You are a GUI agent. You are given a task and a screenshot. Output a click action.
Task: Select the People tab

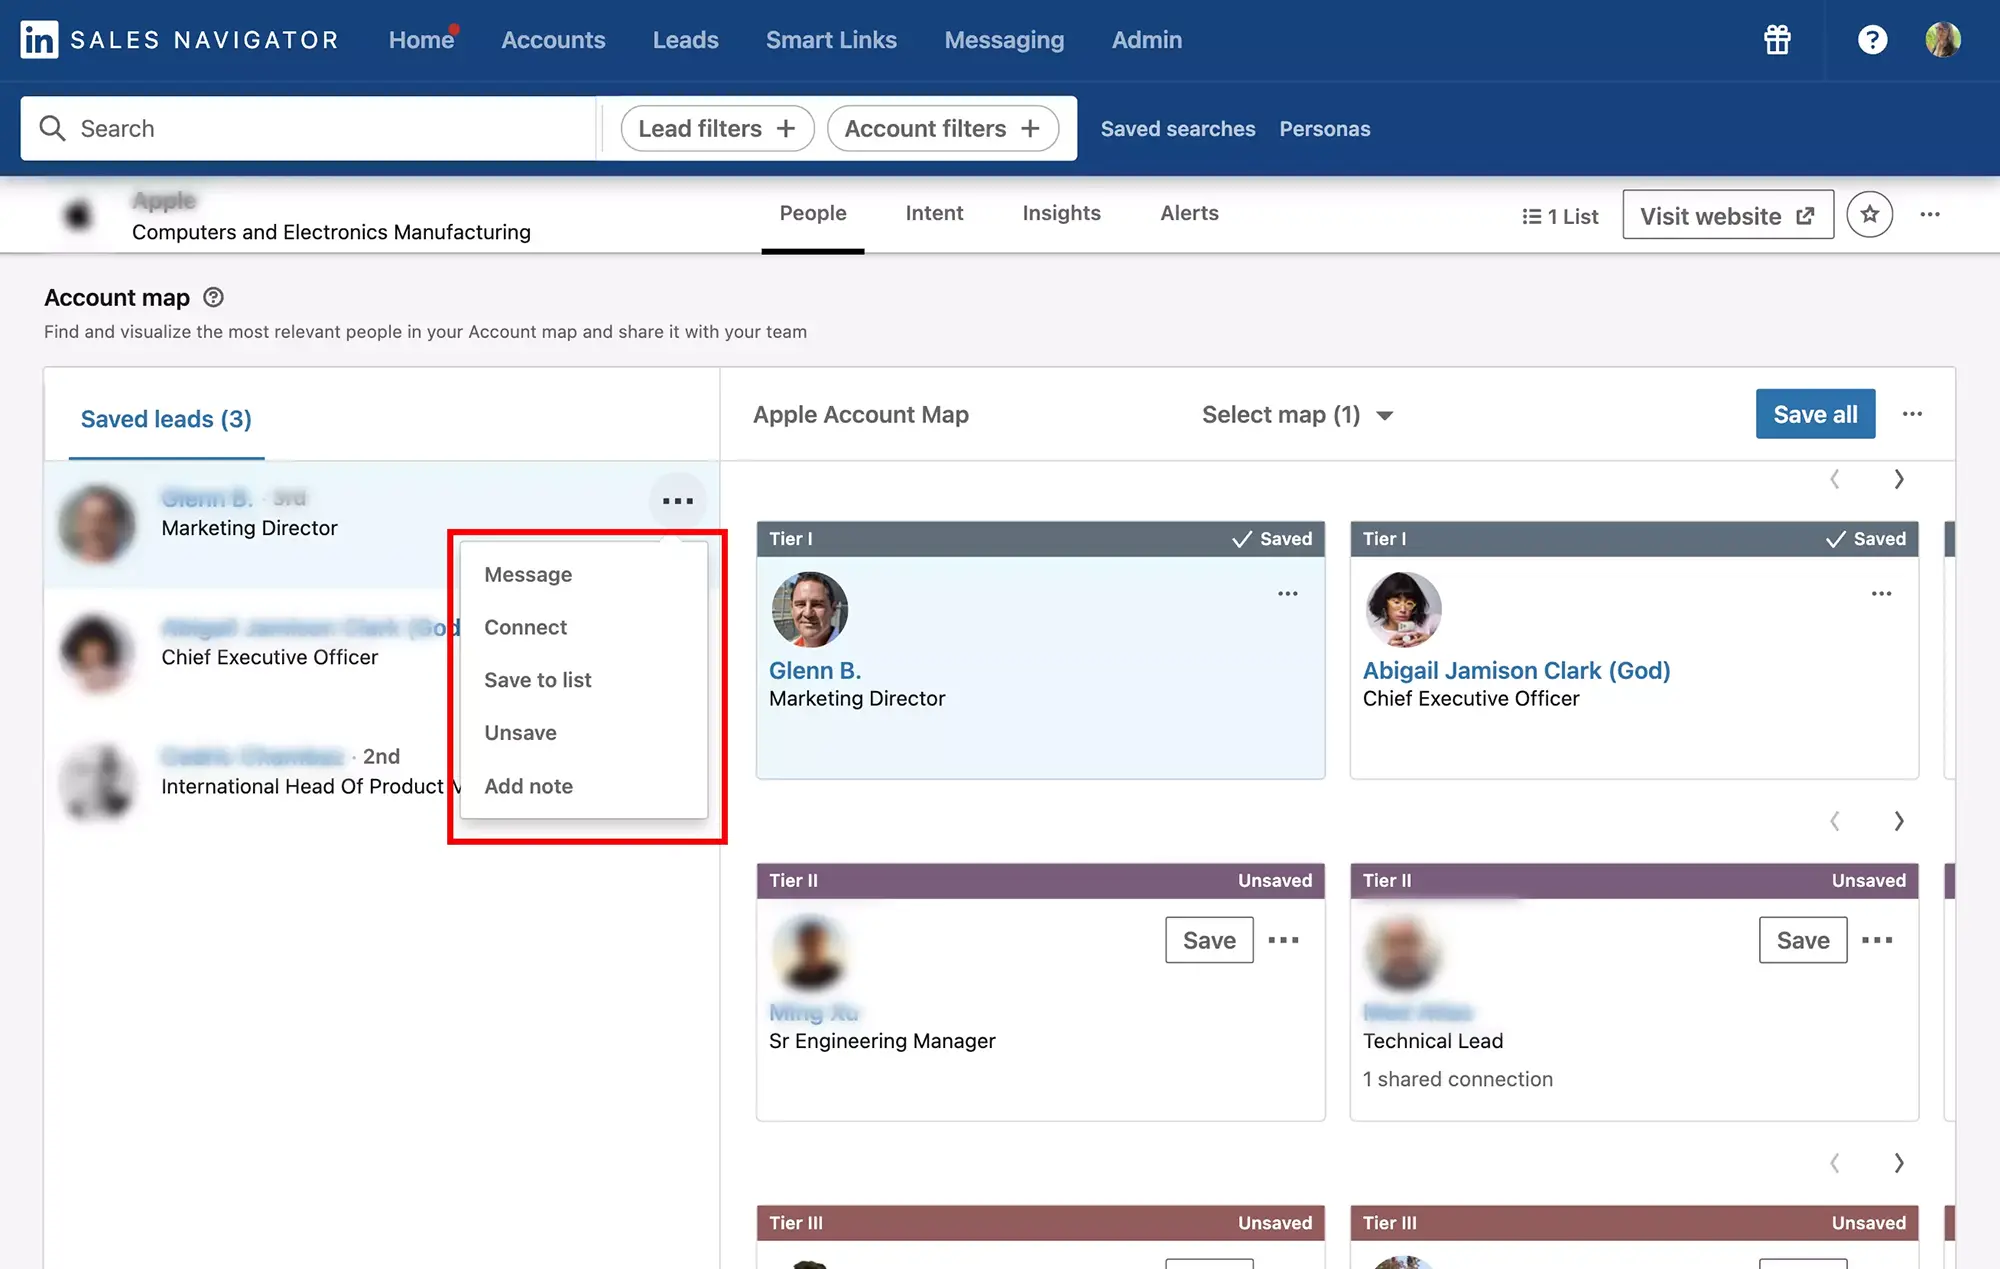(x=812, y=211)
